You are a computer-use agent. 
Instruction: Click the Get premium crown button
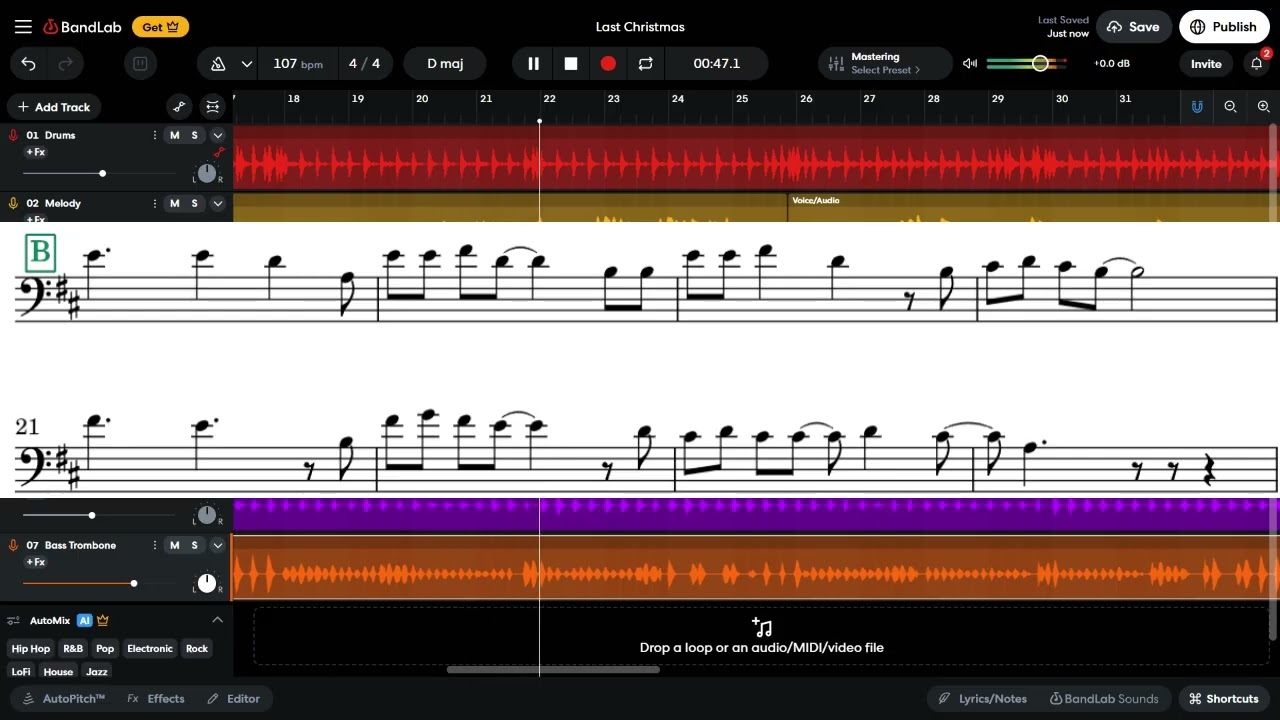coord(160,27)
